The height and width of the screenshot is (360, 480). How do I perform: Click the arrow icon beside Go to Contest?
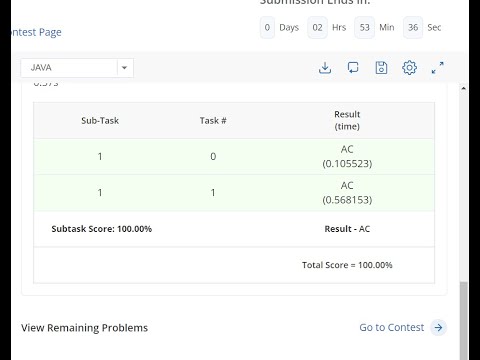438,327
